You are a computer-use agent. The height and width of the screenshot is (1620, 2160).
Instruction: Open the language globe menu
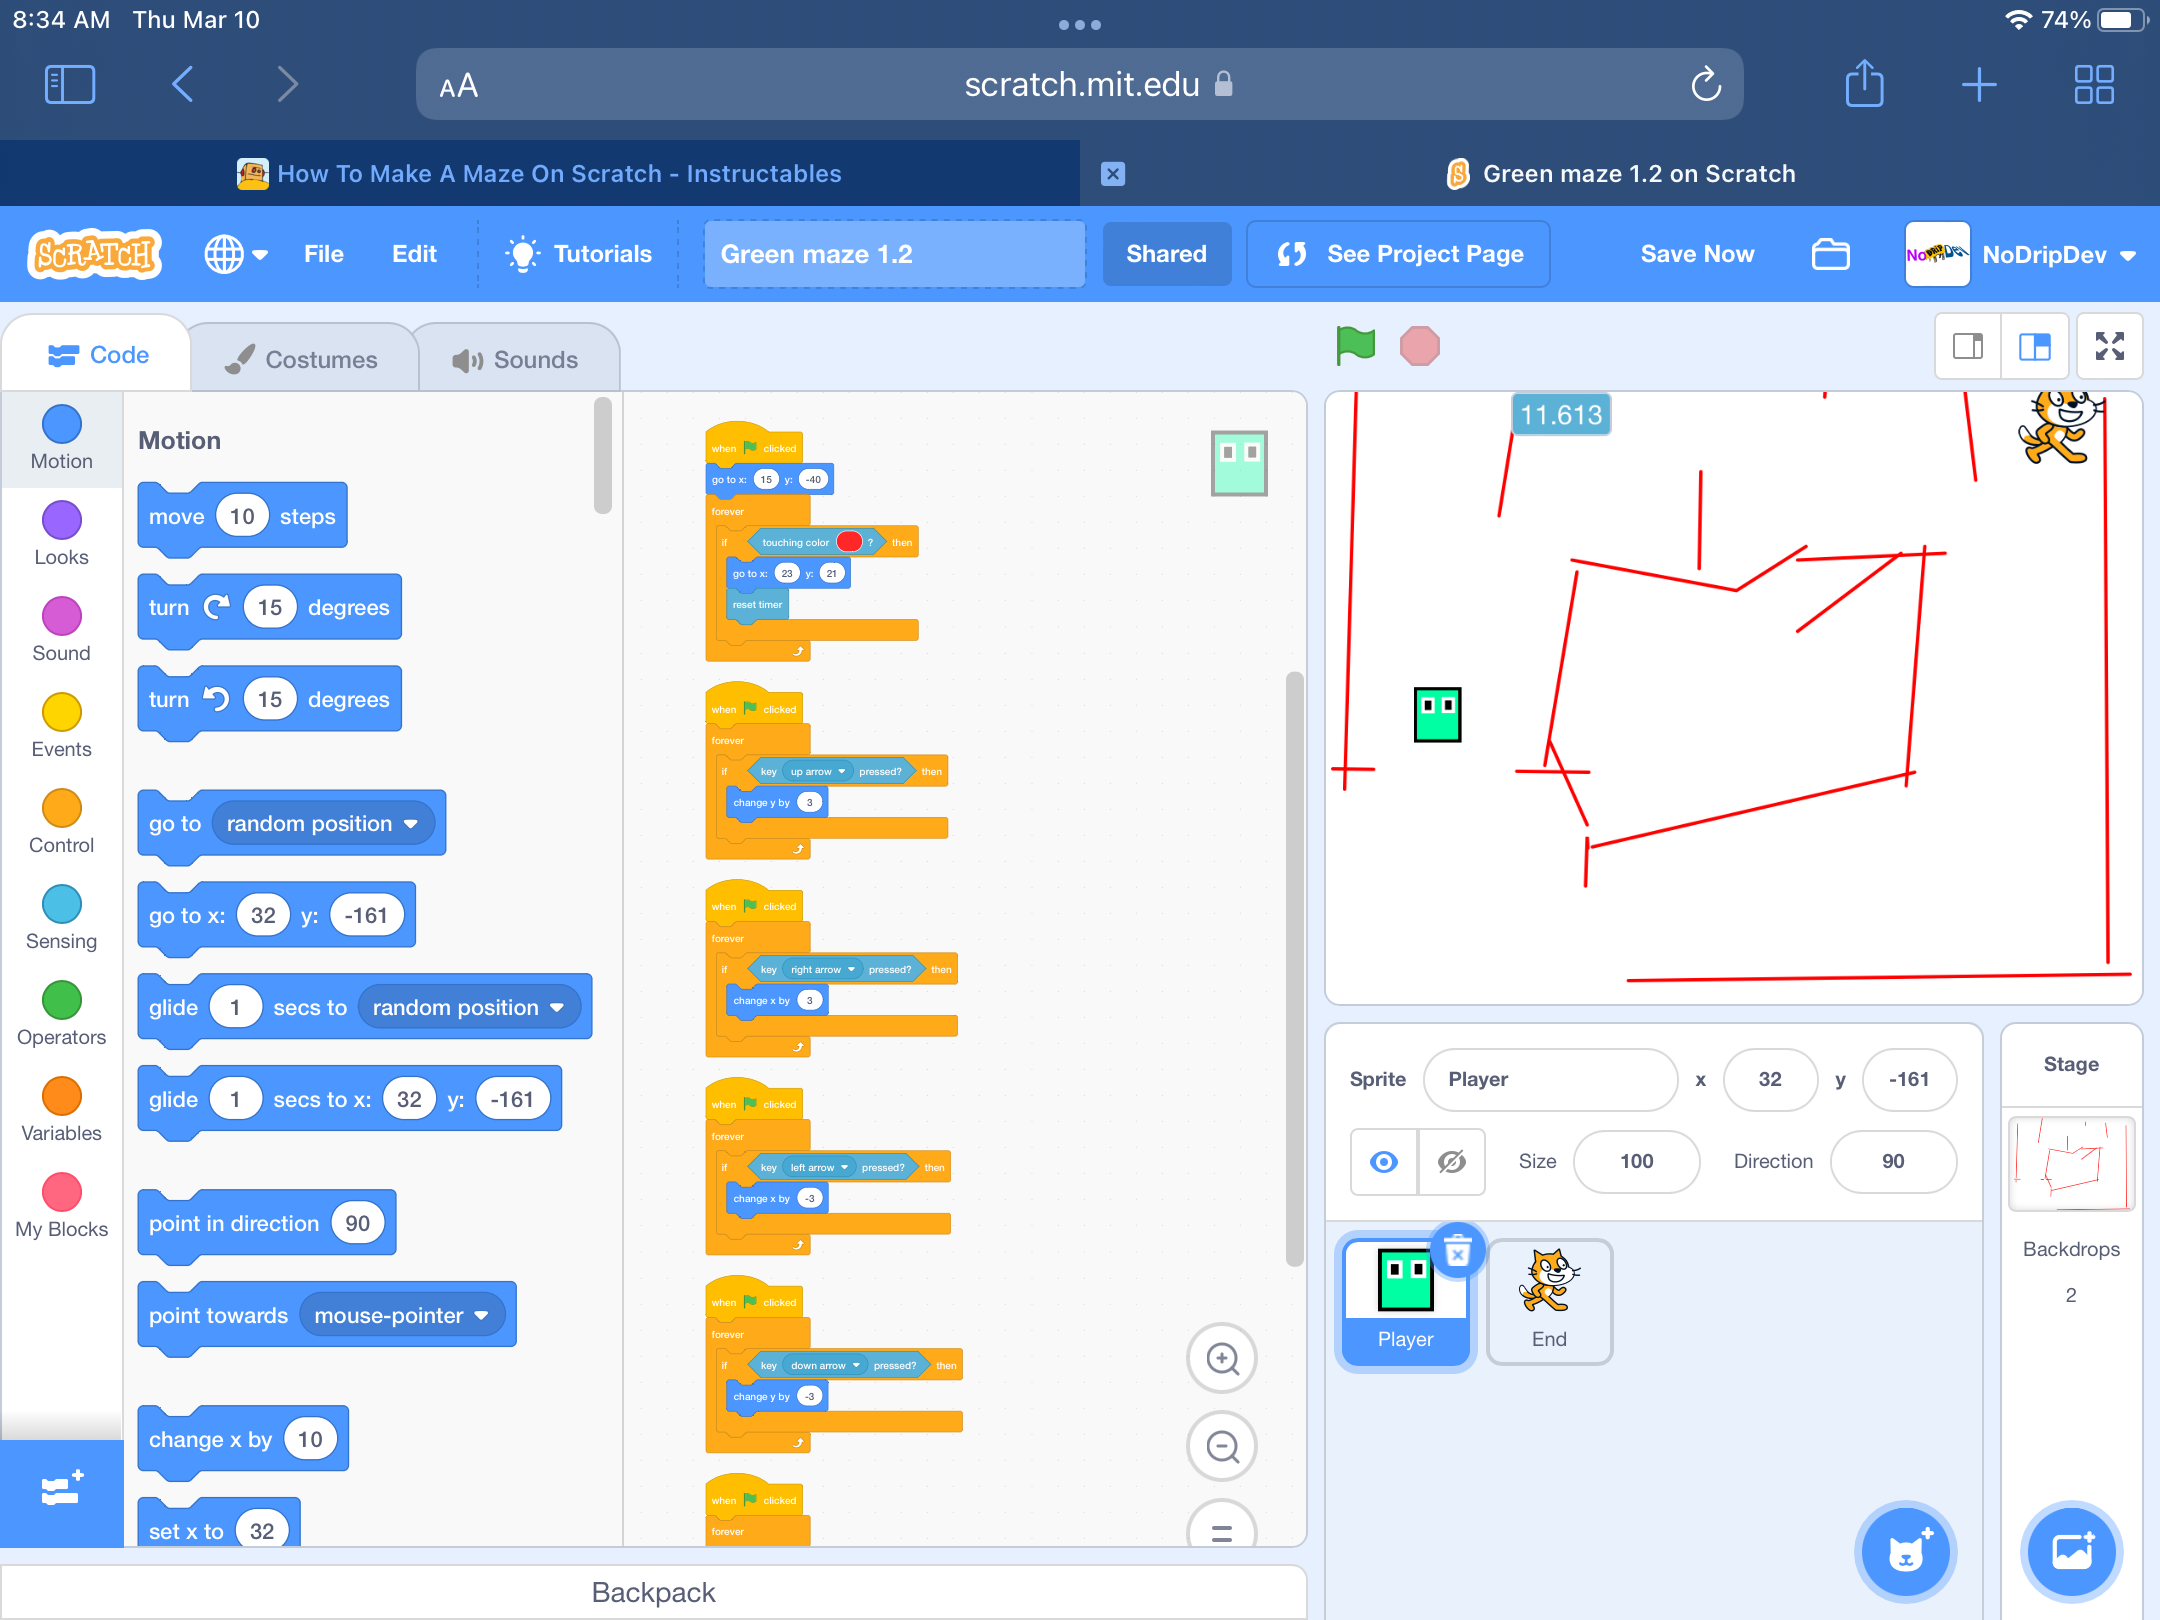click(x=235, y=254)
